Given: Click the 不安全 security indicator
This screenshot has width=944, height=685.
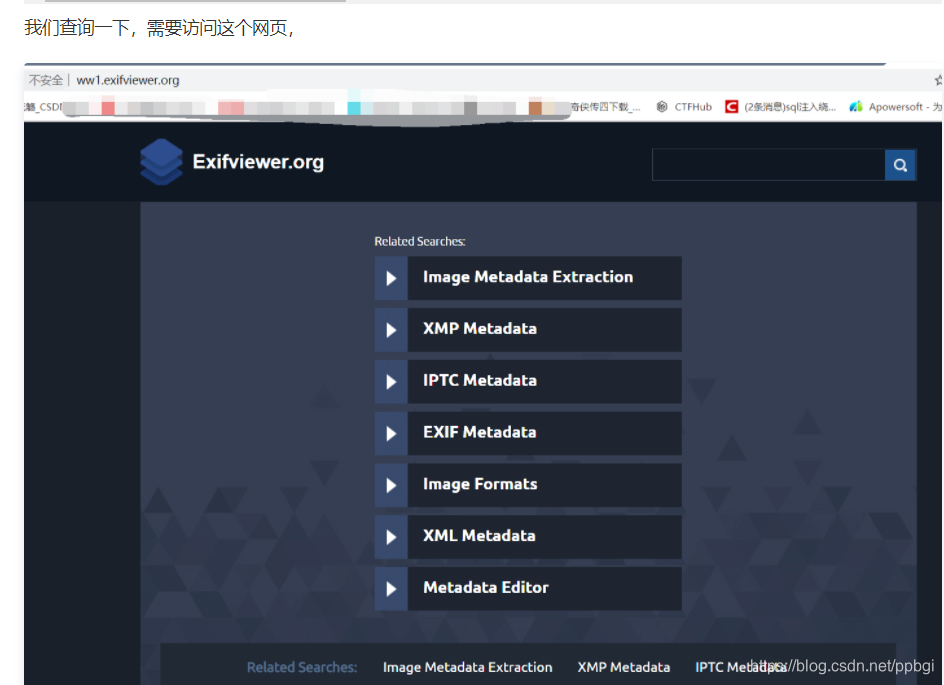Looking at the screenshot, I should (x=46, y=80).
